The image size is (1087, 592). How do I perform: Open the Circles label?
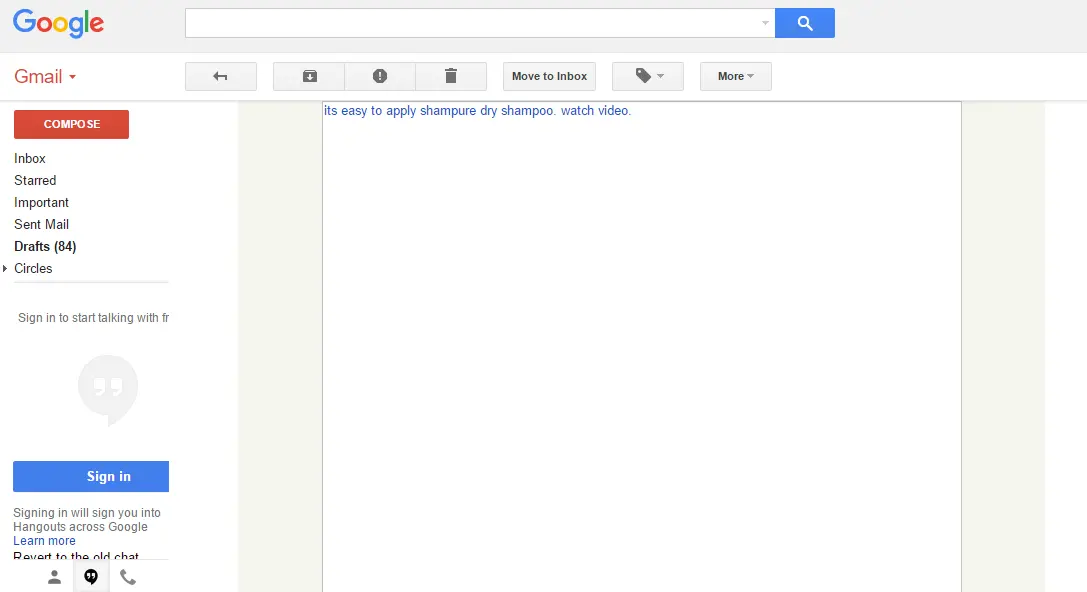pyautogui.click(x=33, y=268)
